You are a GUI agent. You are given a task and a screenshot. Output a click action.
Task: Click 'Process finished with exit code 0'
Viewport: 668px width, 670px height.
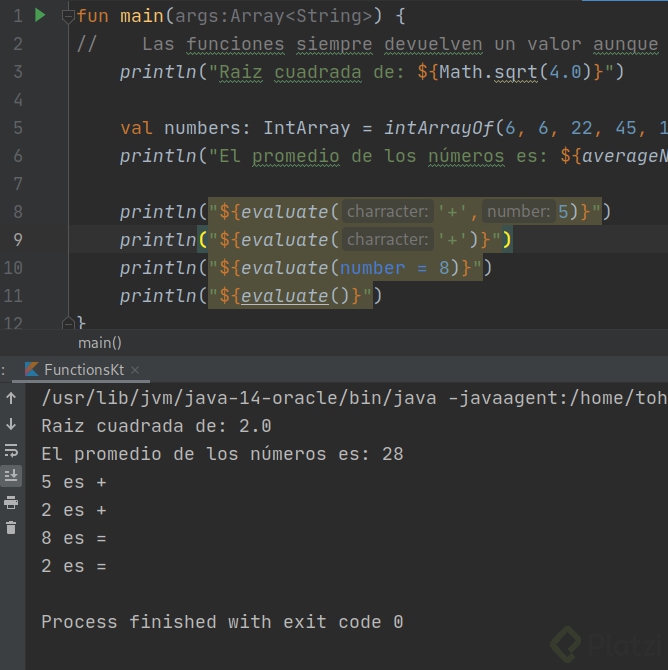[222, 622]
